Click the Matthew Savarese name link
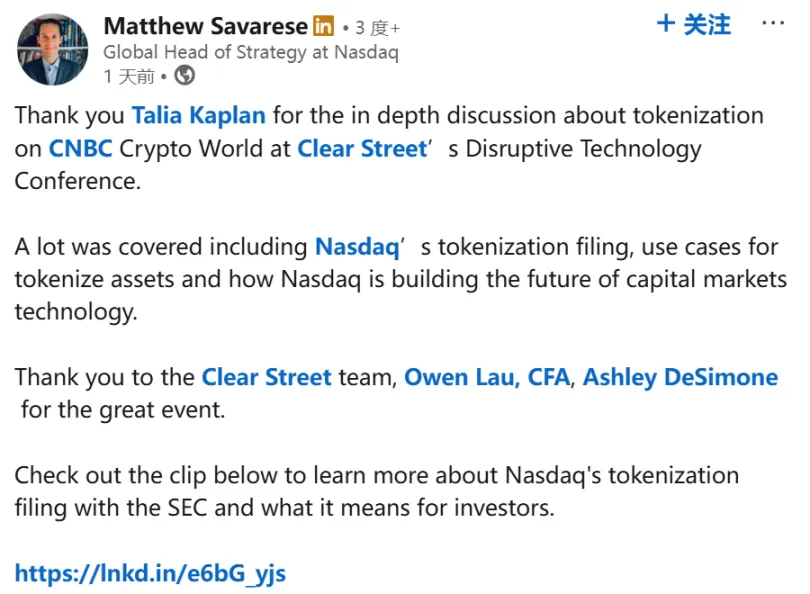Viewport: 810px width, 594px height. pyautogui.click(x=205, y=26)
